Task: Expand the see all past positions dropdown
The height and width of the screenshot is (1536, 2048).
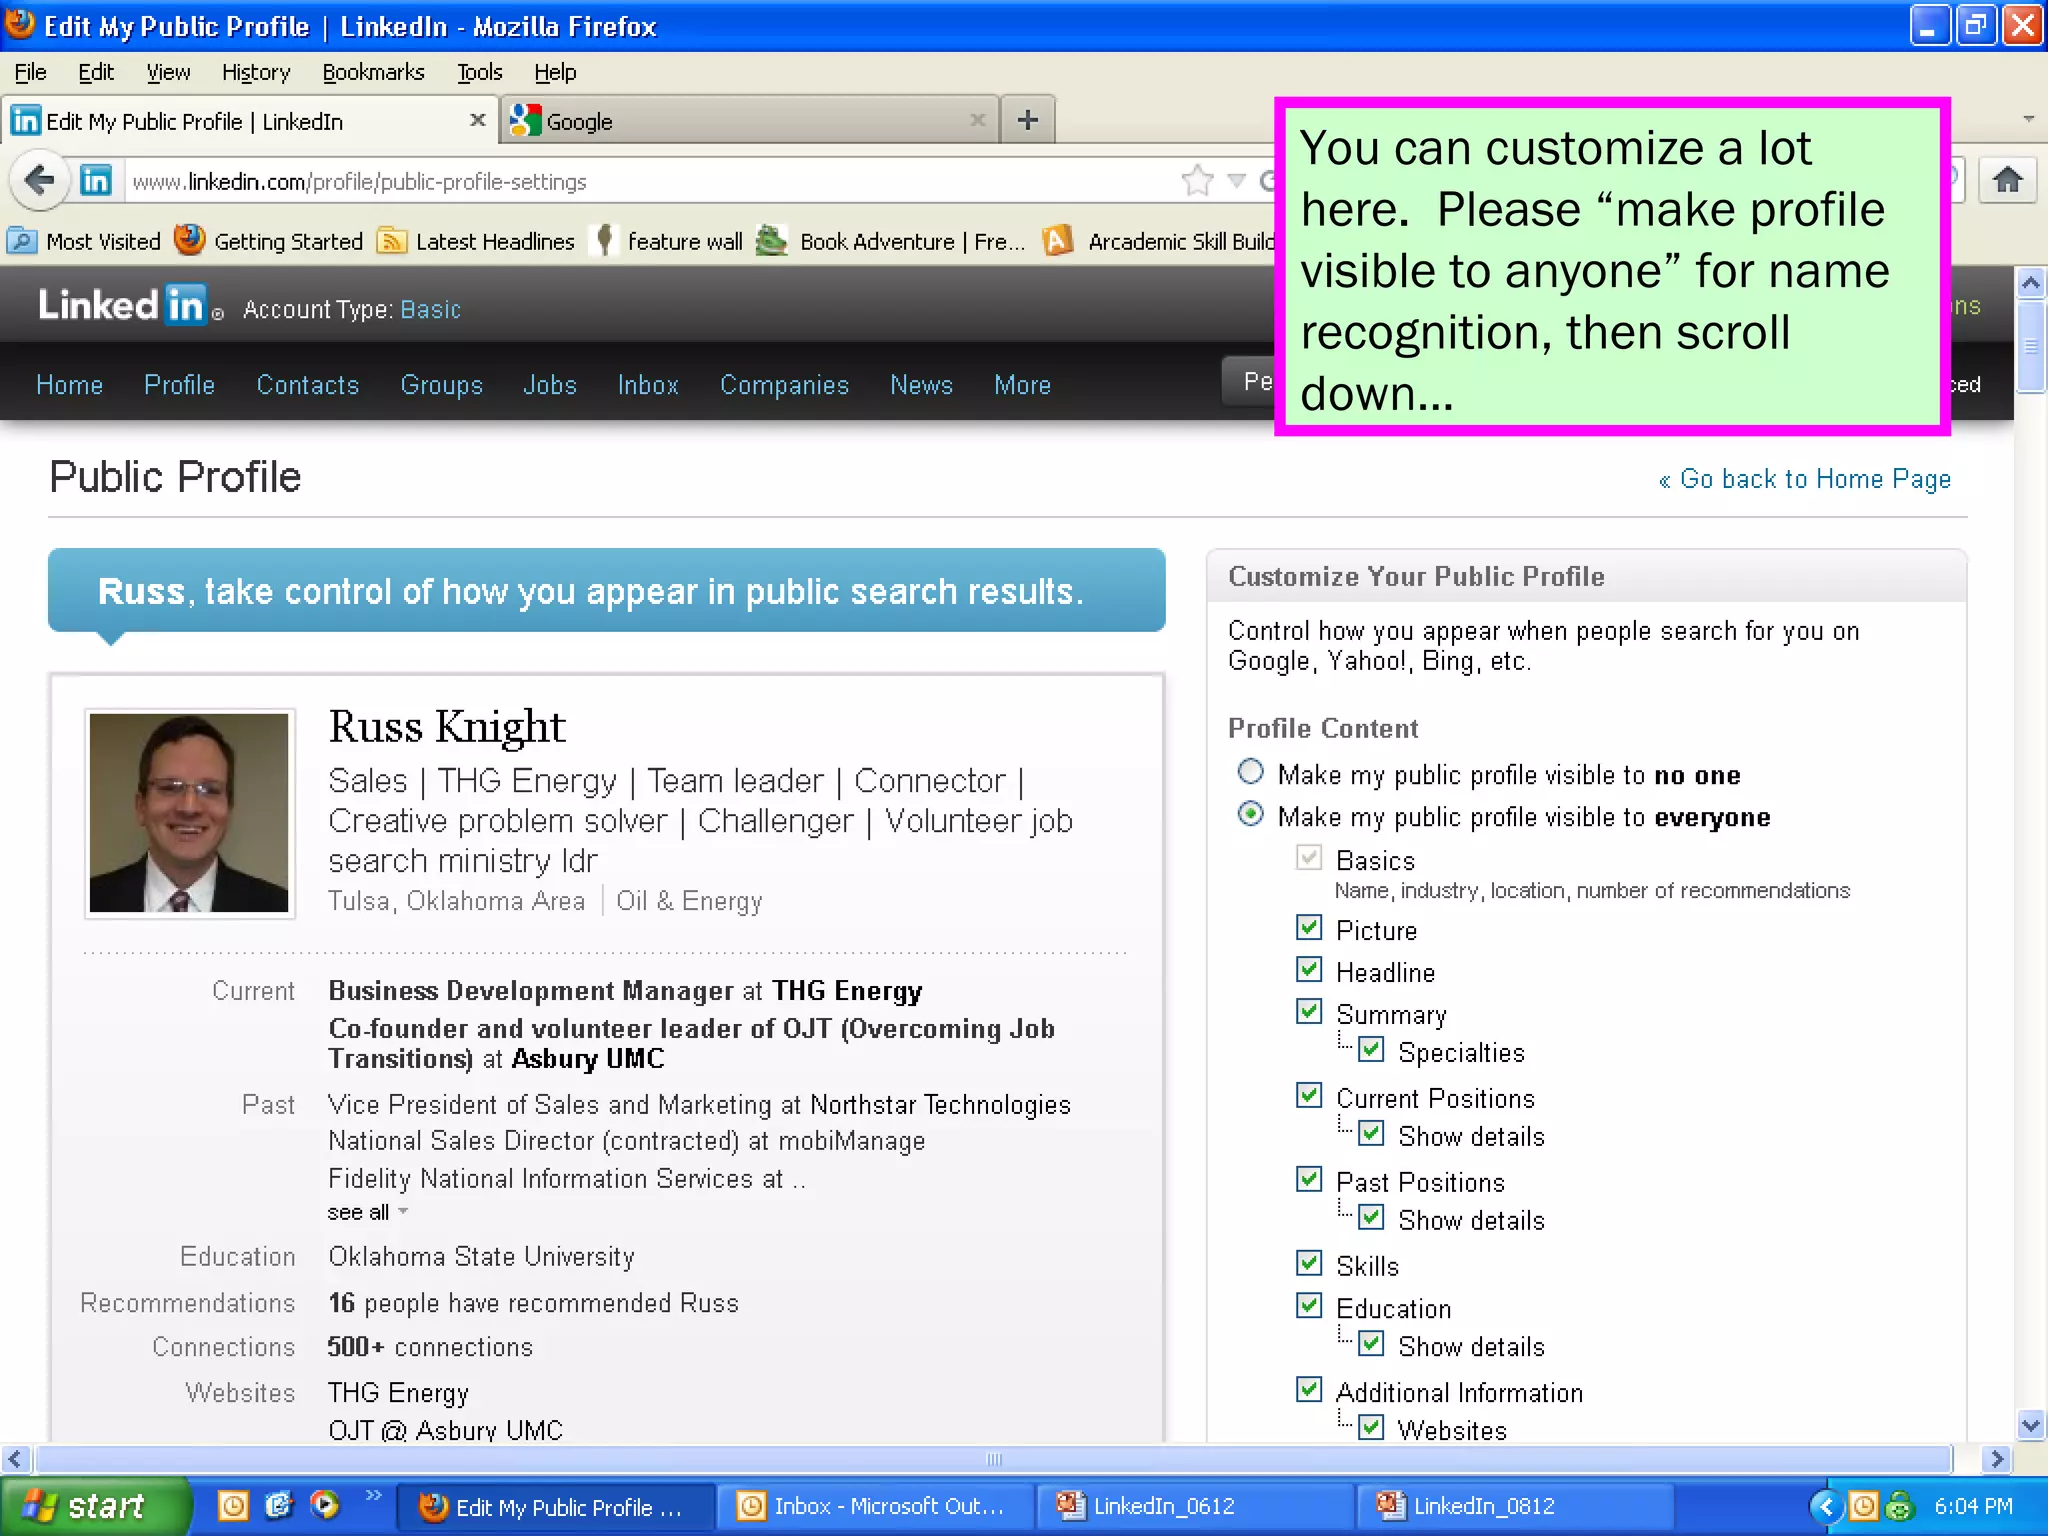Action: tap(368, 1212)
